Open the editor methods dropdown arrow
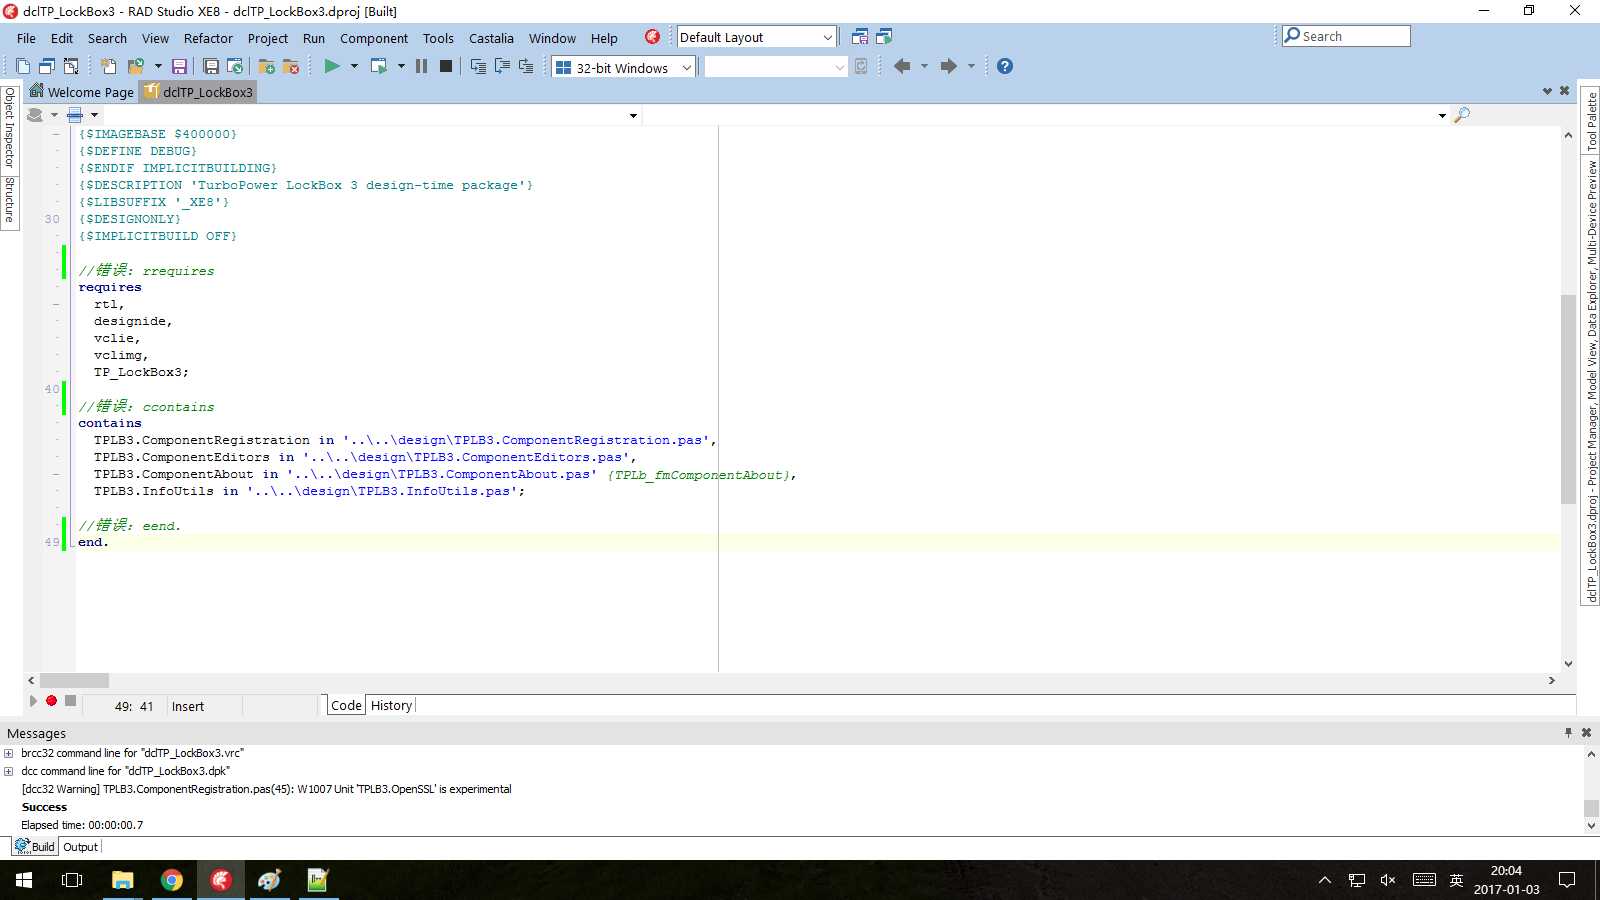The height and width of the screenshot is (900, 1600). 1442,116
